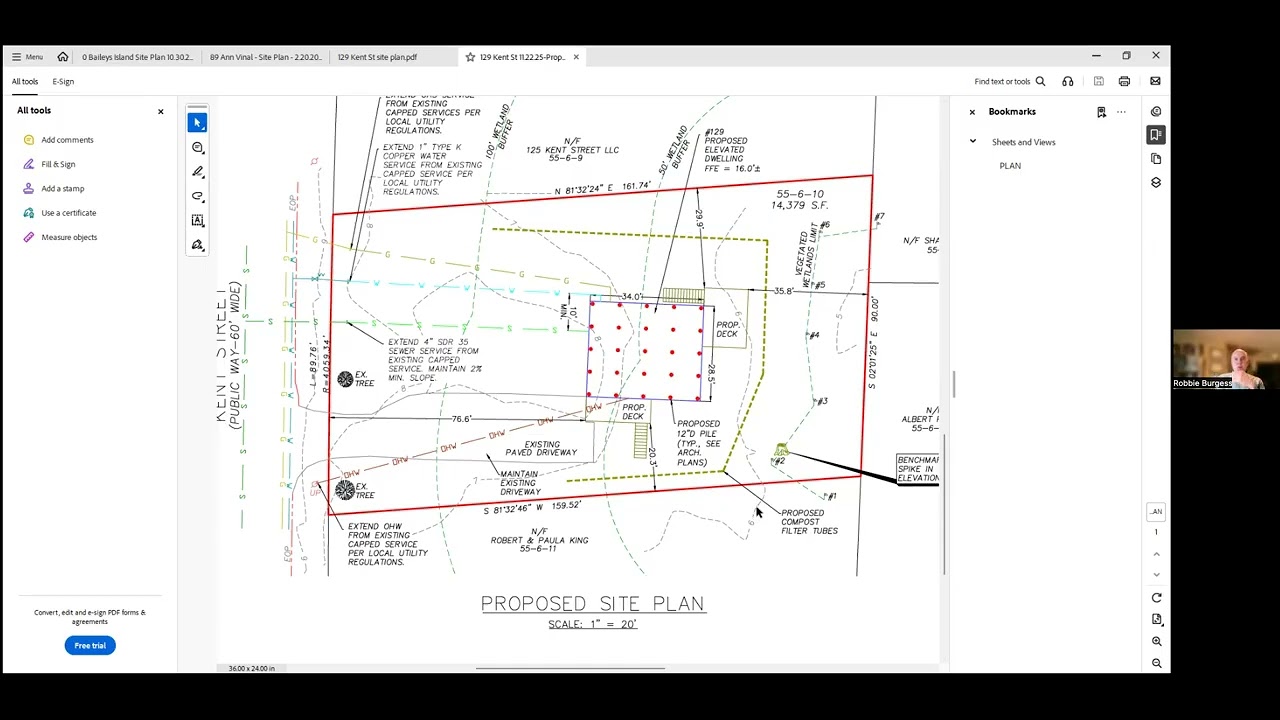Open the PLAN bookmark

(1010, 166)
